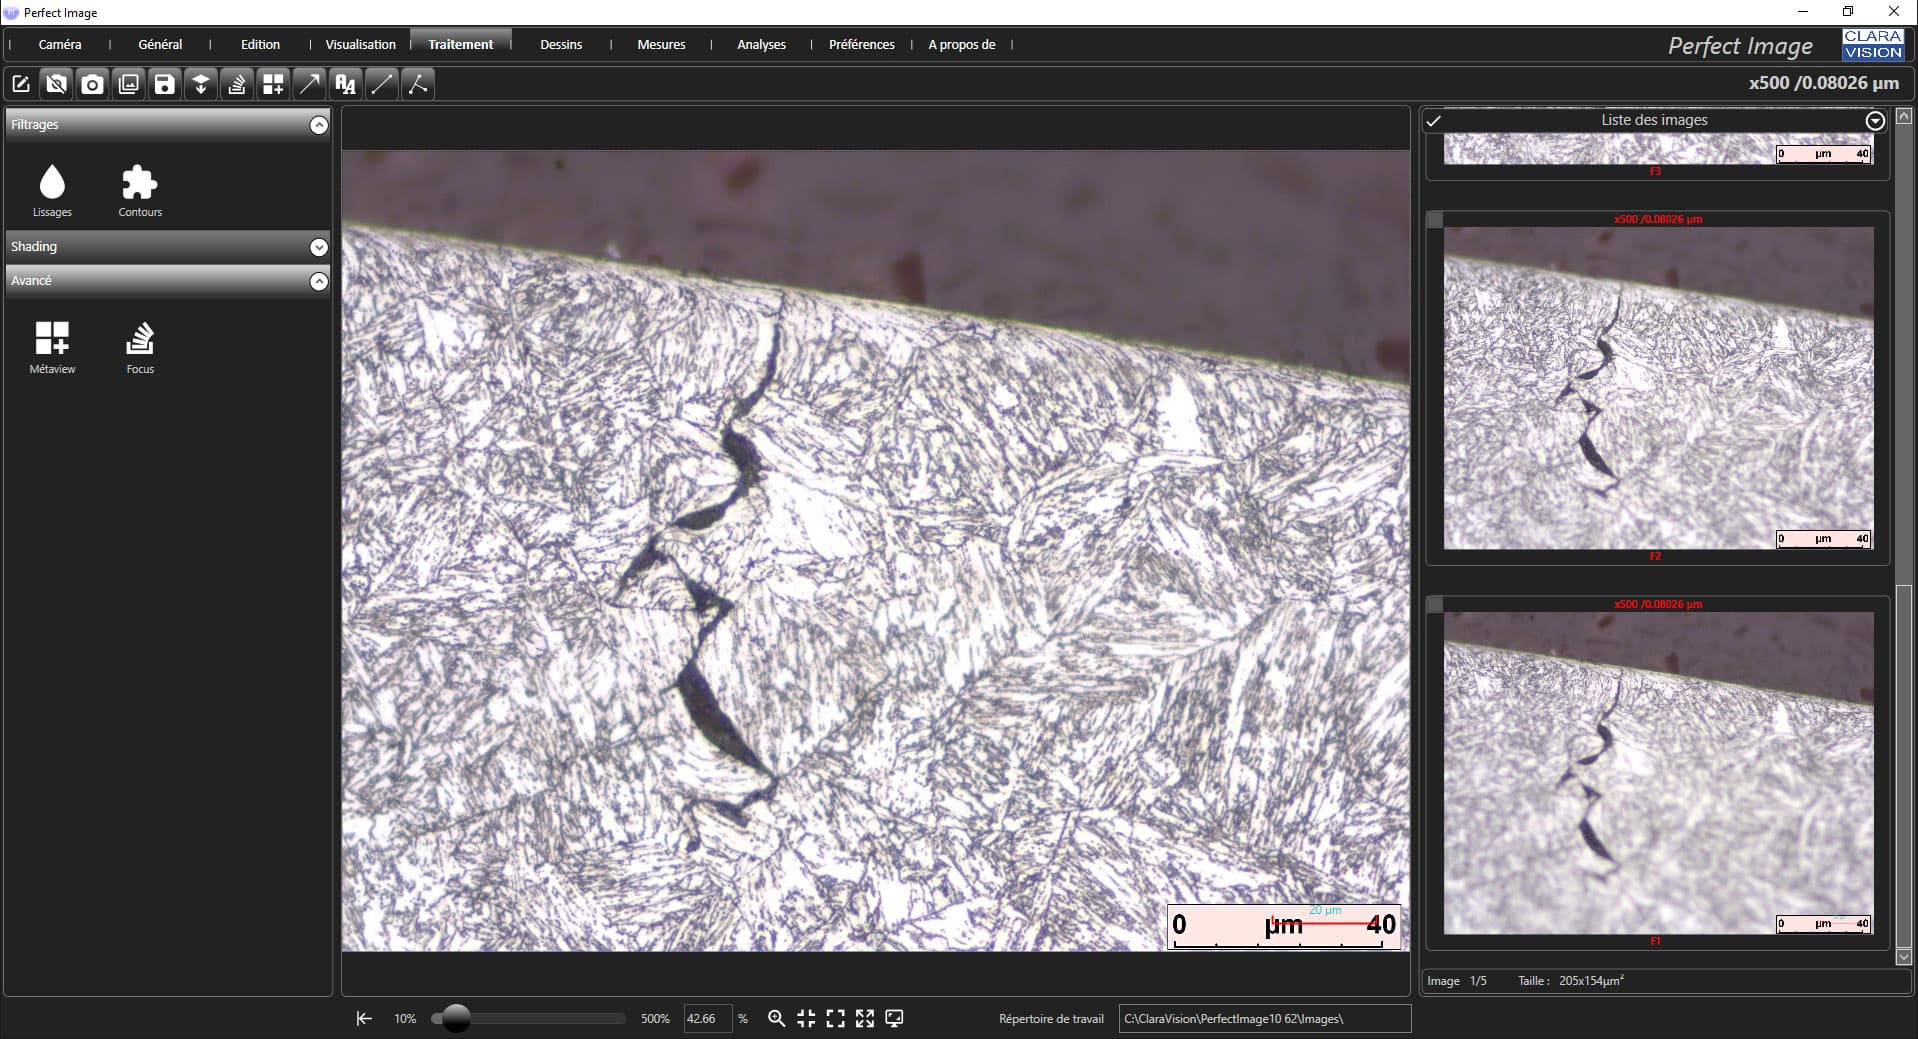
Task: Open the Dessins tab
Action: click(561, 44)
